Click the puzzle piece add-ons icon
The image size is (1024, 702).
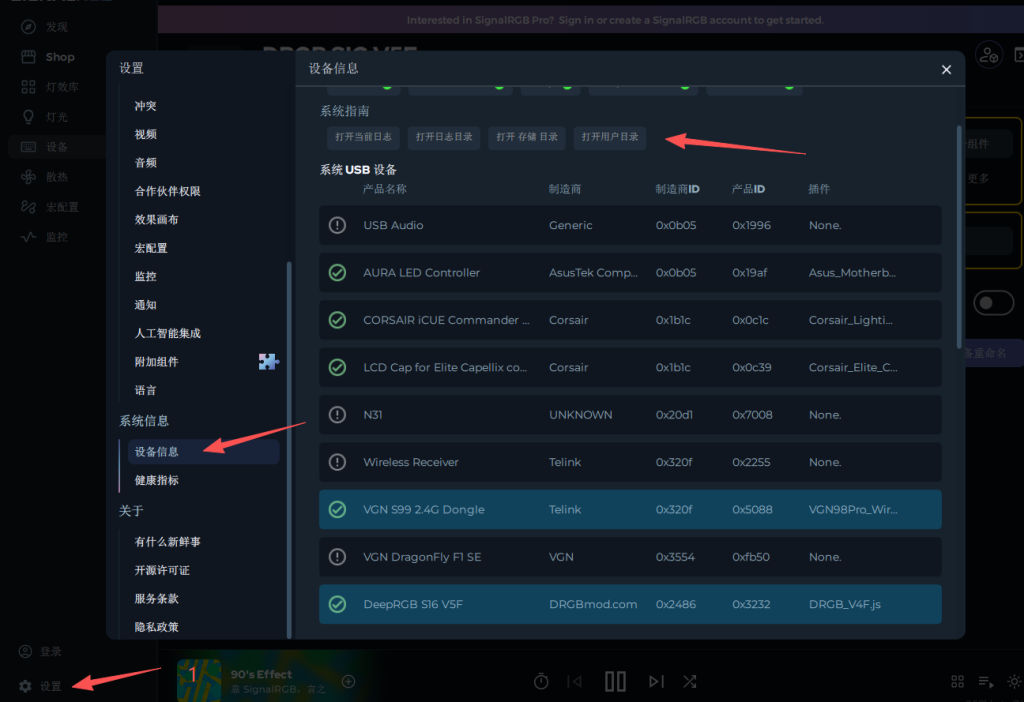pyautogui.click(x=268, y=362)
